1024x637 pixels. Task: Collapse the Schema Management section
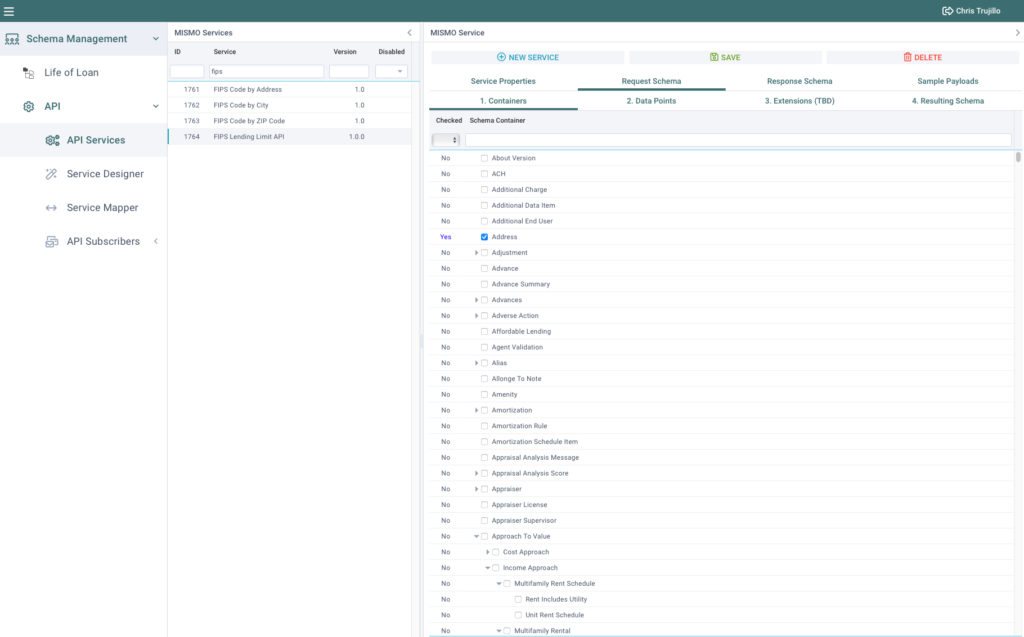(155, 39)
